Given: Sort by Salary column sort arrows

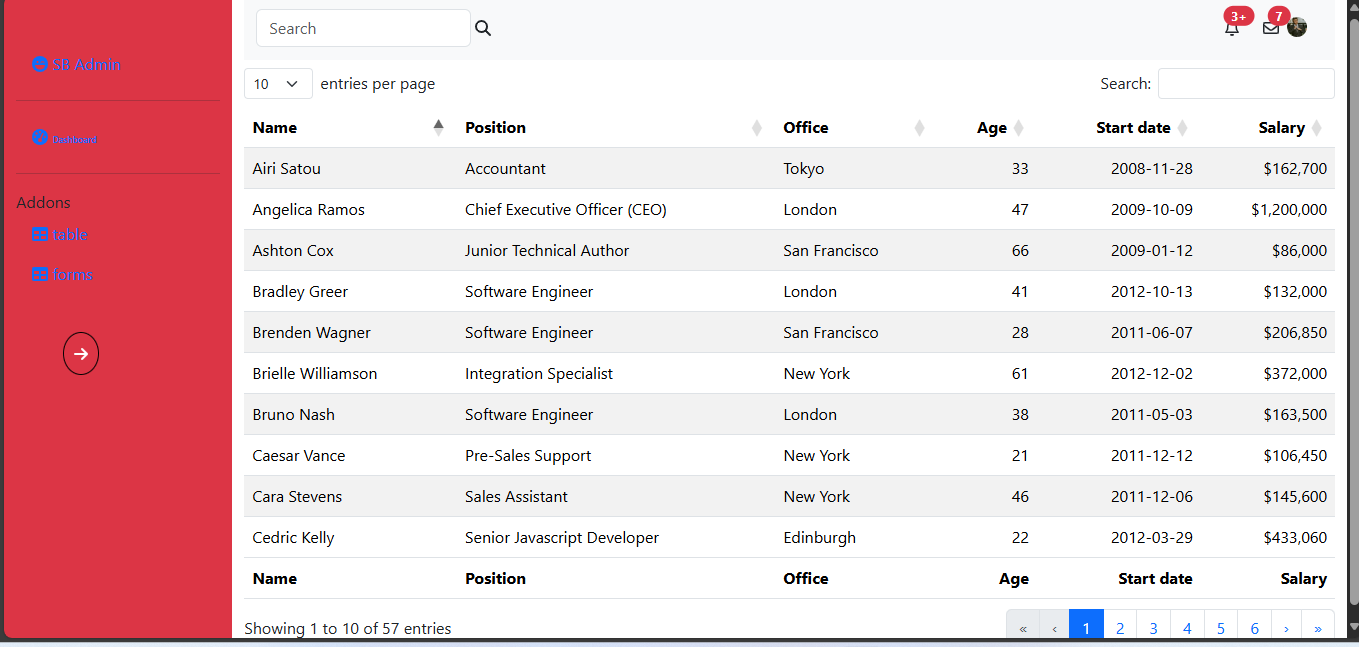Looking at the screenshot, I should coord(1316,128).
